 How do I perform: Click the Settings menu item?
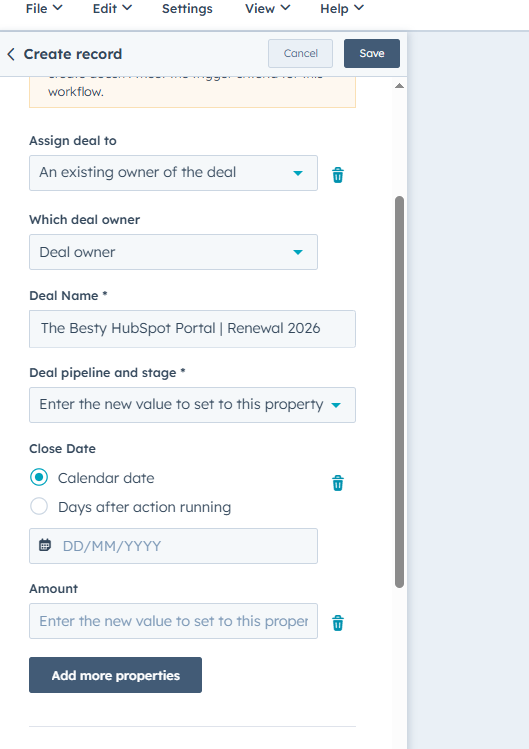pyautogui.click(x=187, y=9)
